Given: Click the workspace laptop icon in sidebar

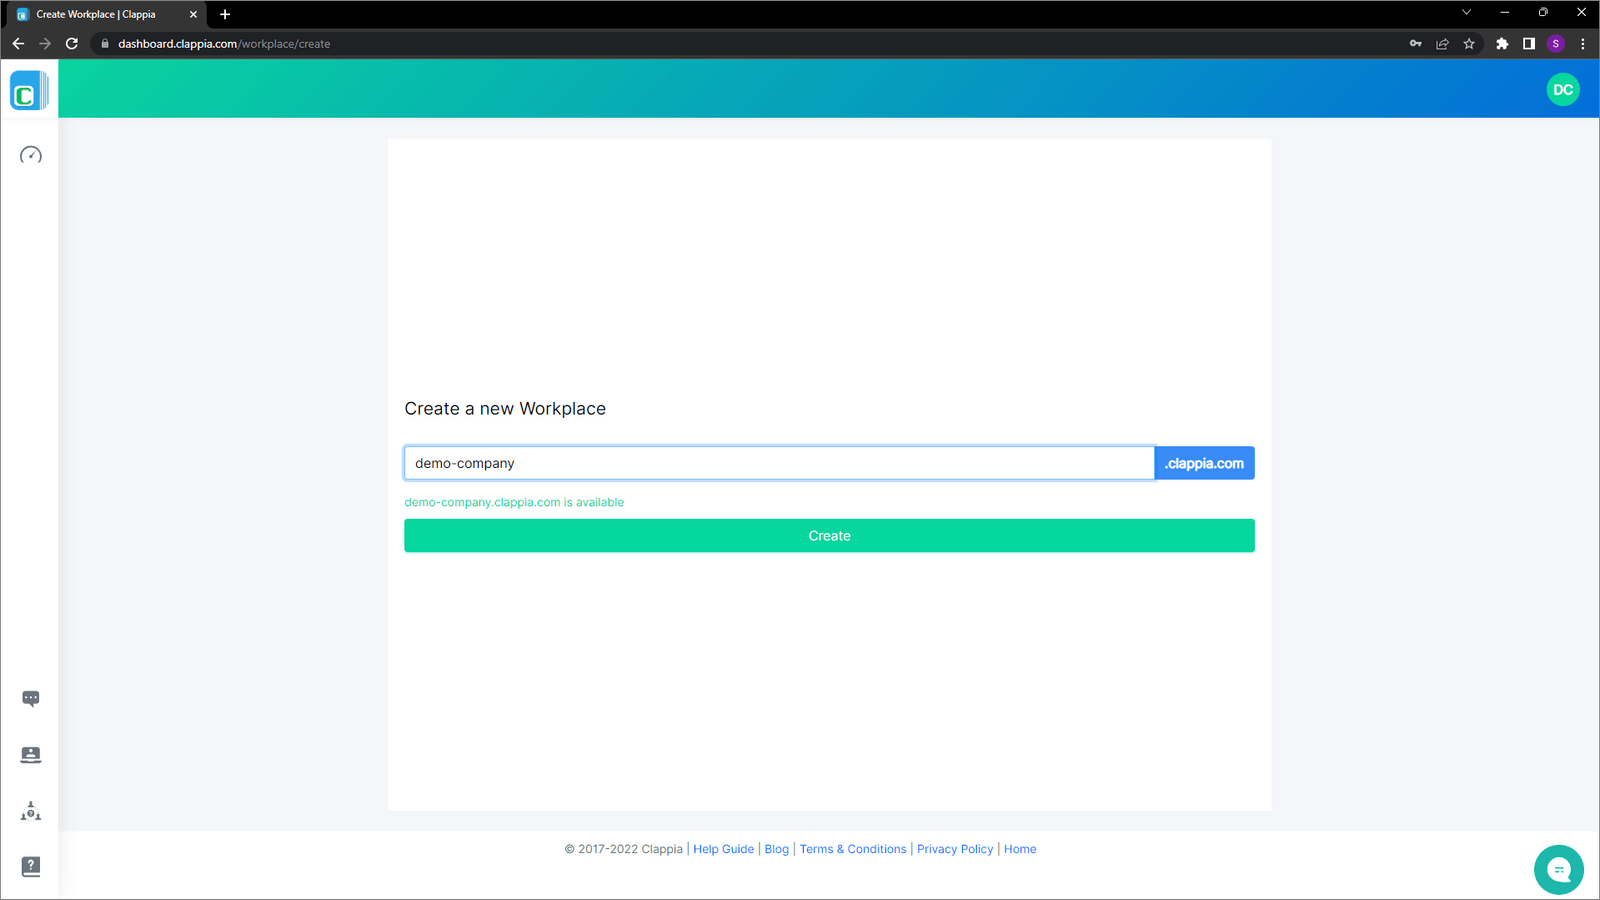Looking at the screenshot, I should click(30, 755).
